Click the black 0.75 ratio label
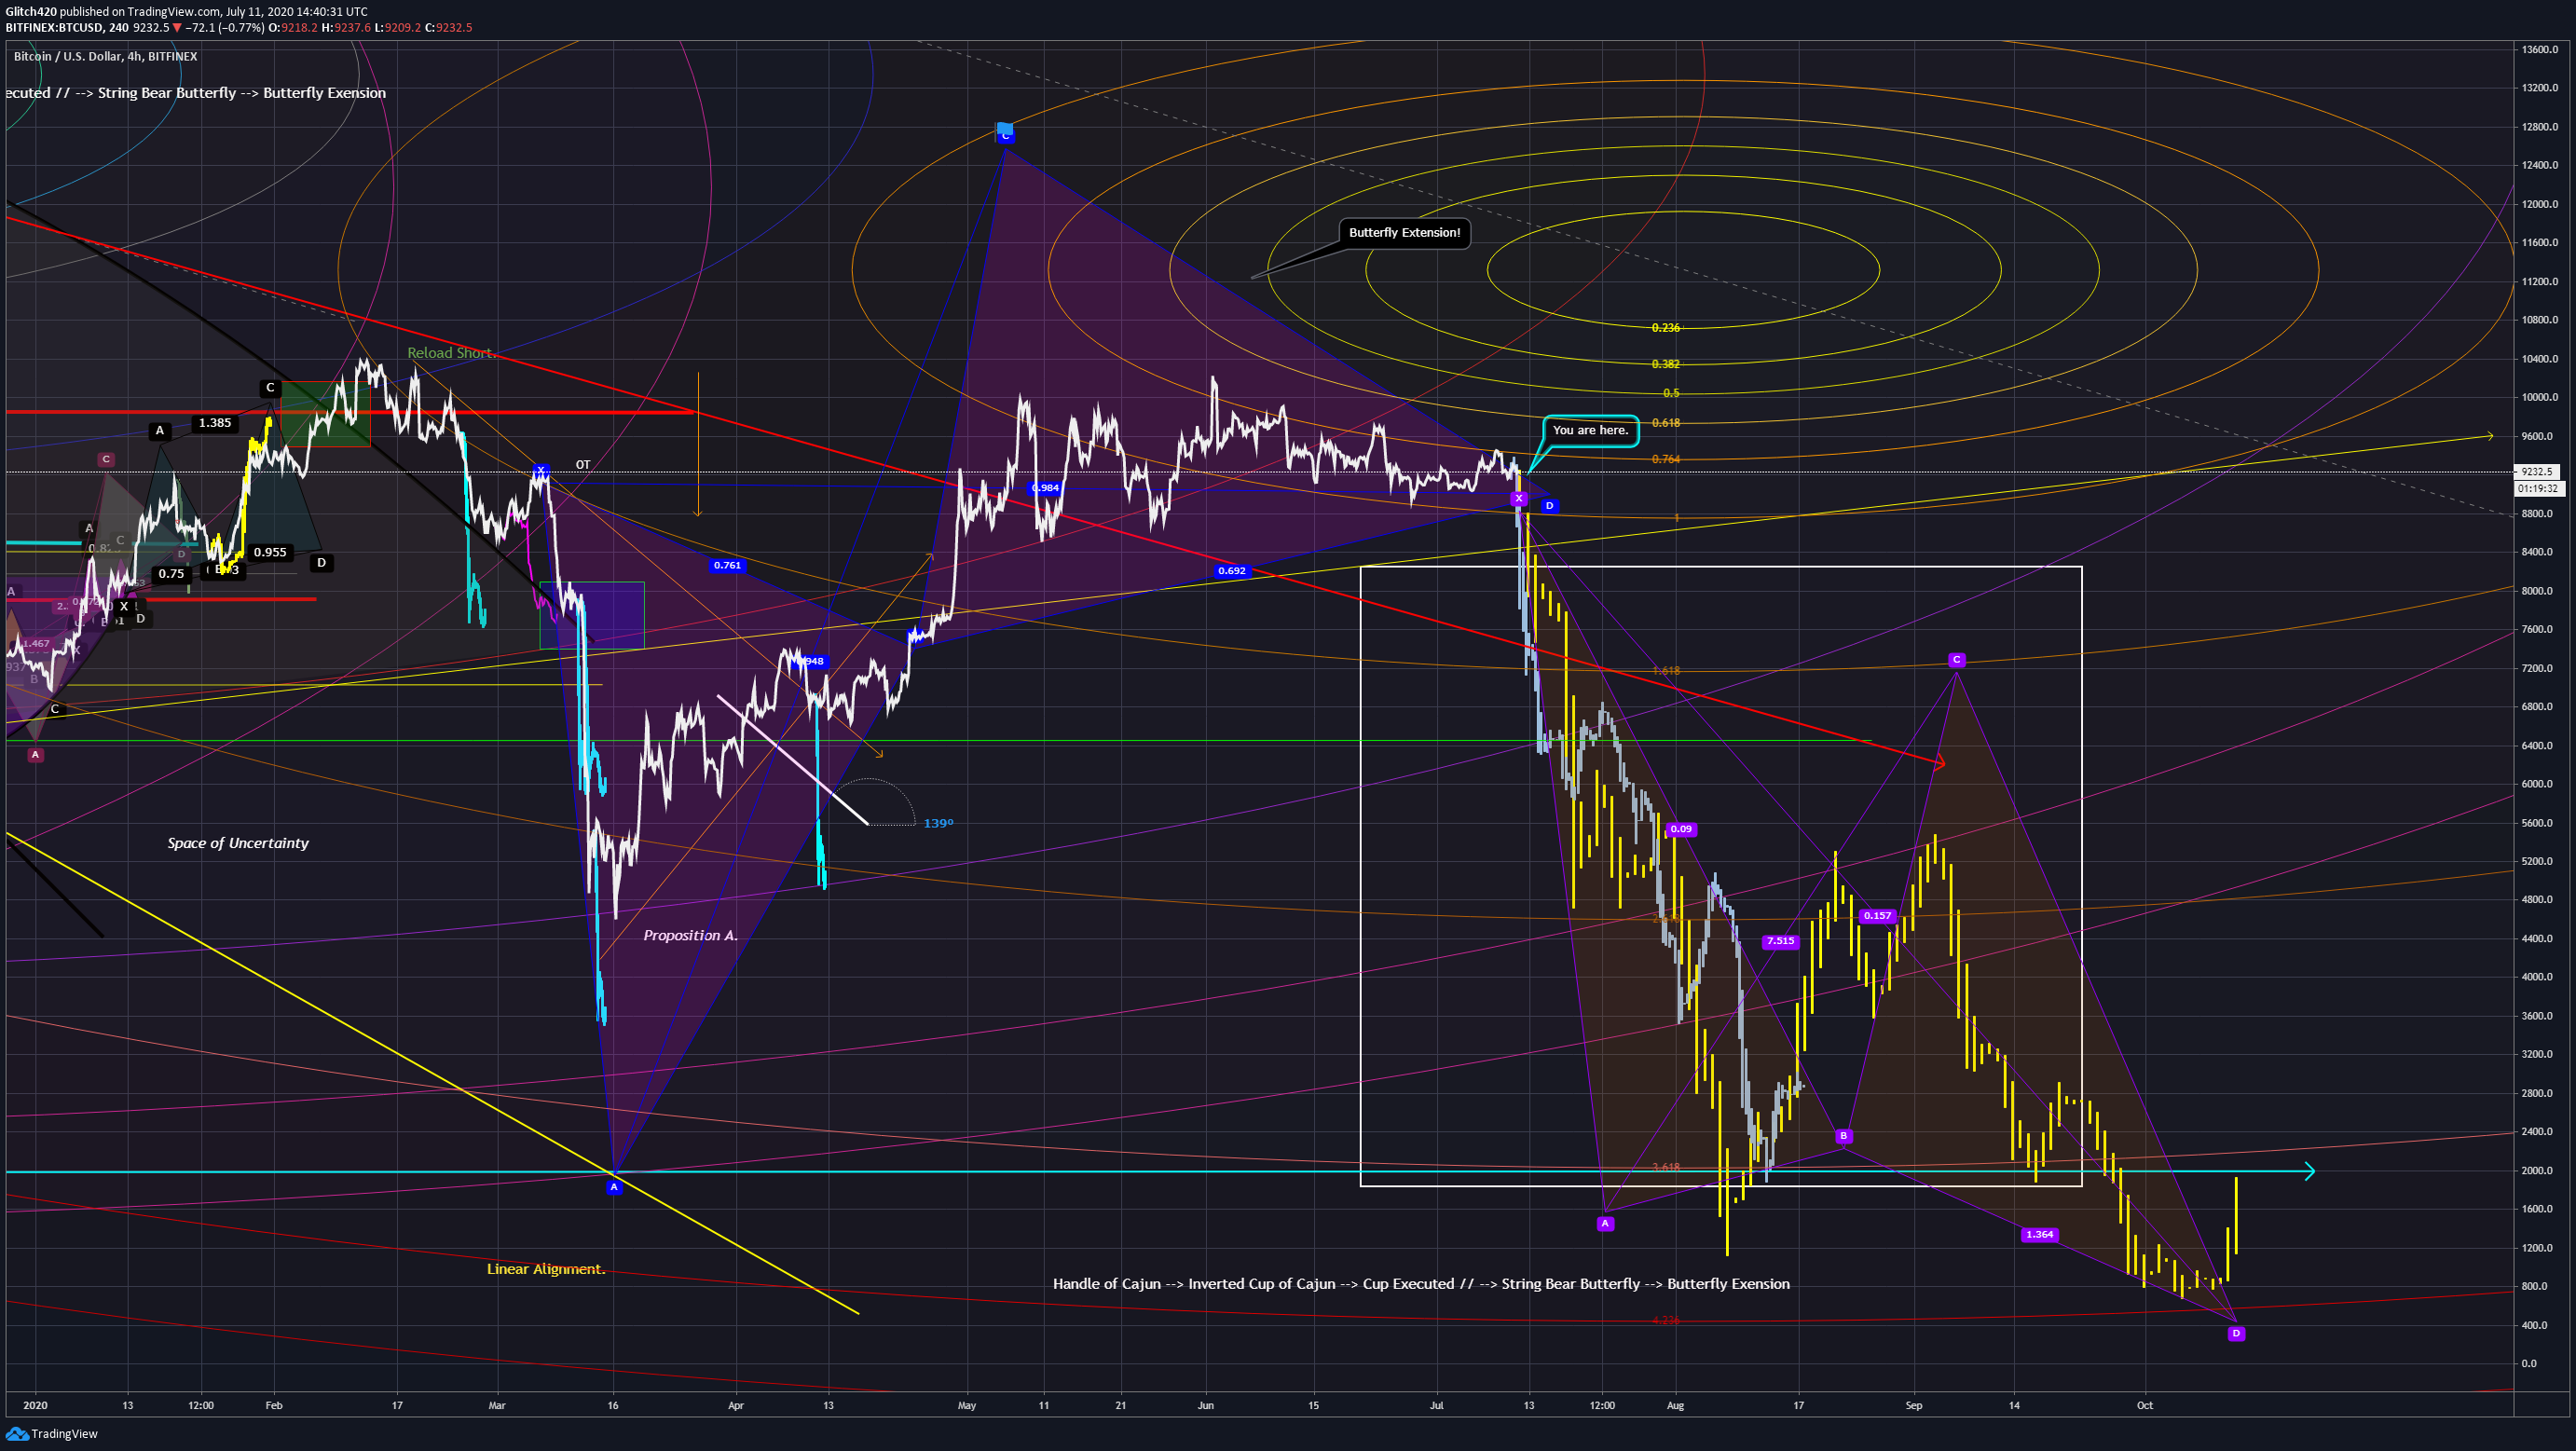Image resolution: width=2576 pixels, height=1451 pixels. click(x=171, y=574)
